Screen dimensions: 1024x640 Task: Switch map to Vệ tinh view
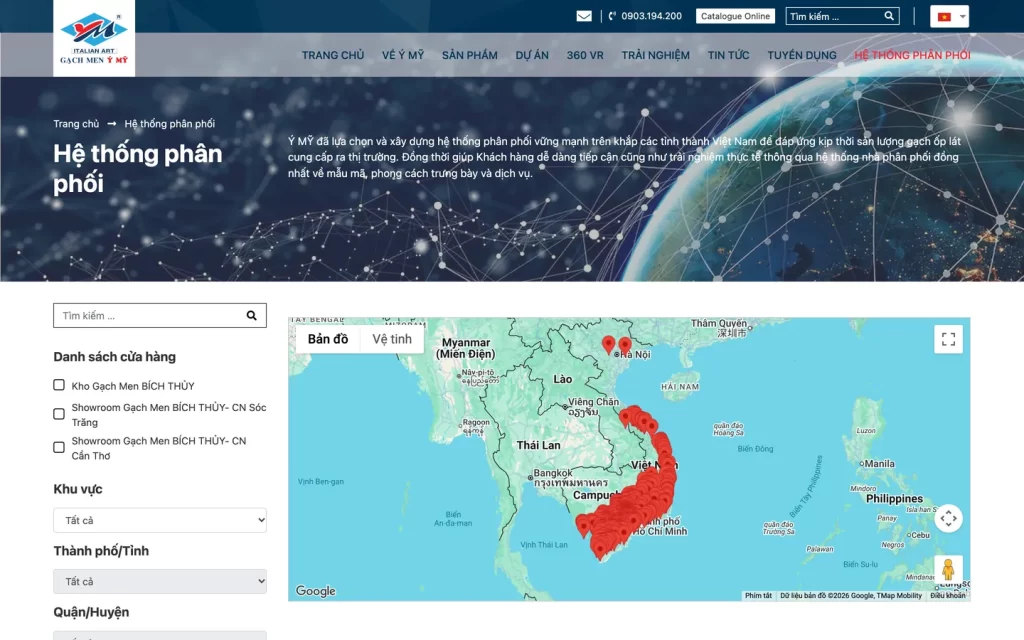(x=392, y=339)
